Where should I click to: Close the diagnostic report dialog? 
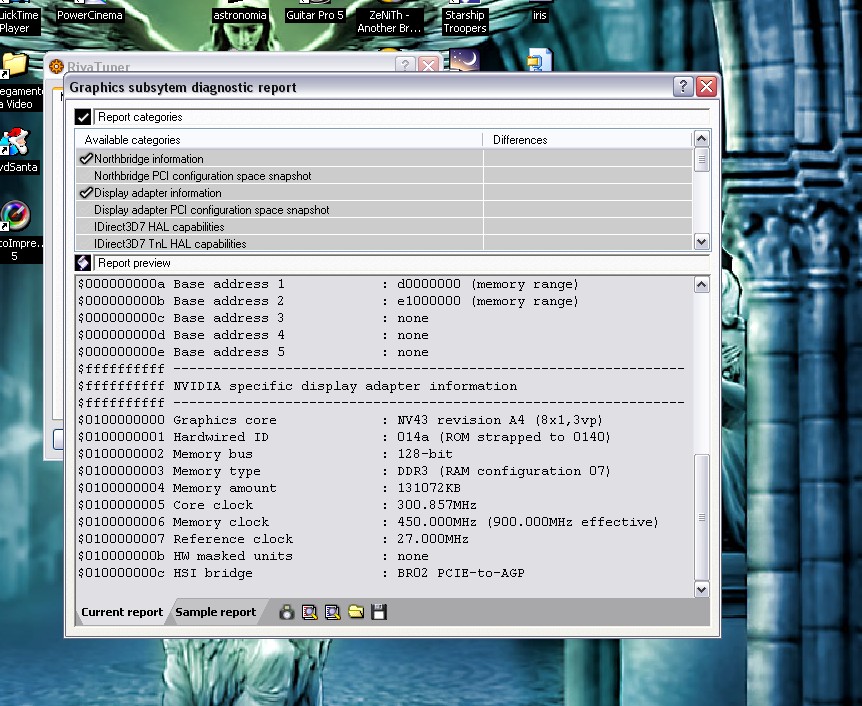706,86
